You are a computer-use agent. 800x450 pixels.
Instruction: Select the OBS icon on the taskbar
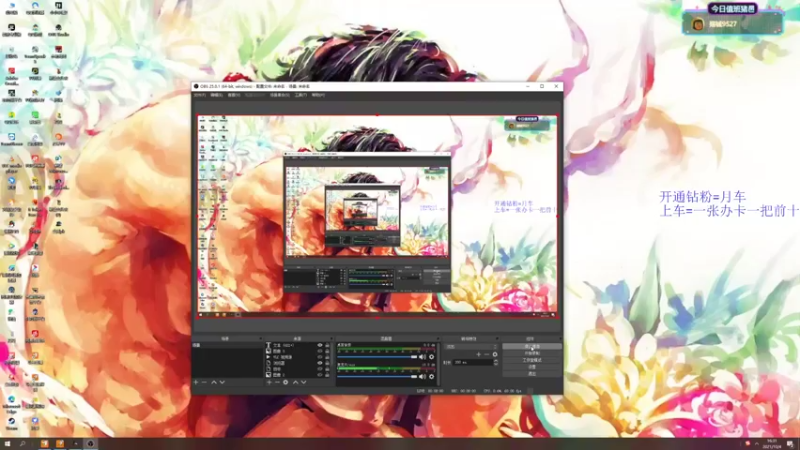(90, 444)
